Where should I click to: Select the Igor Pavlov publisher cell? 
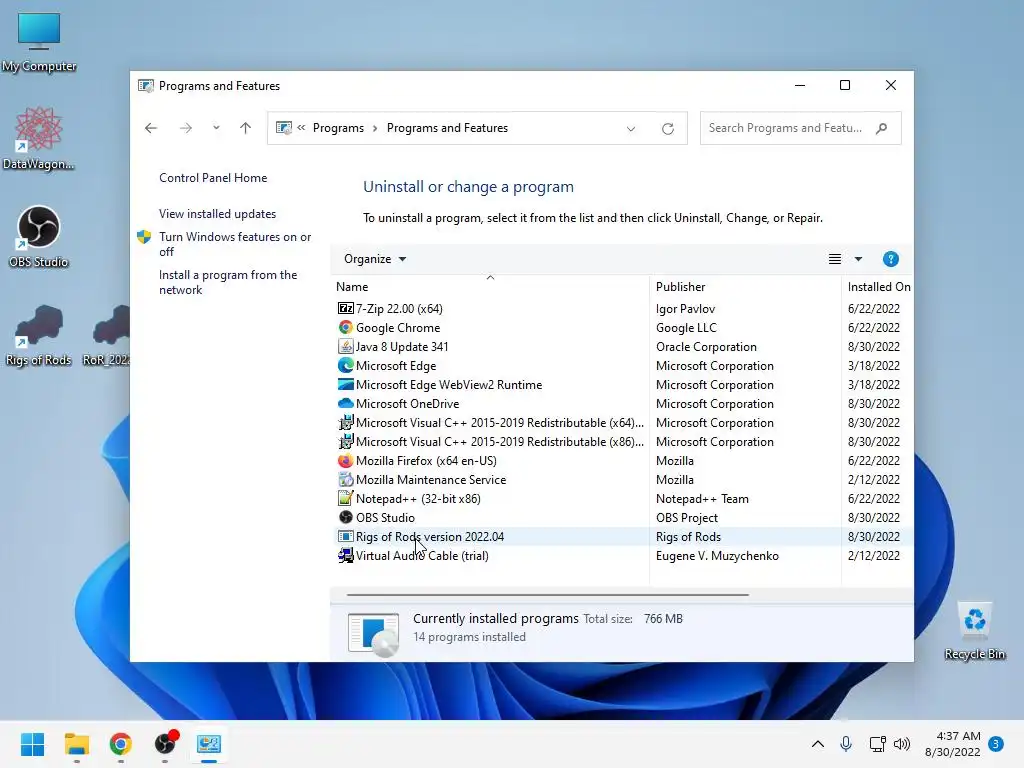[685, 308]
